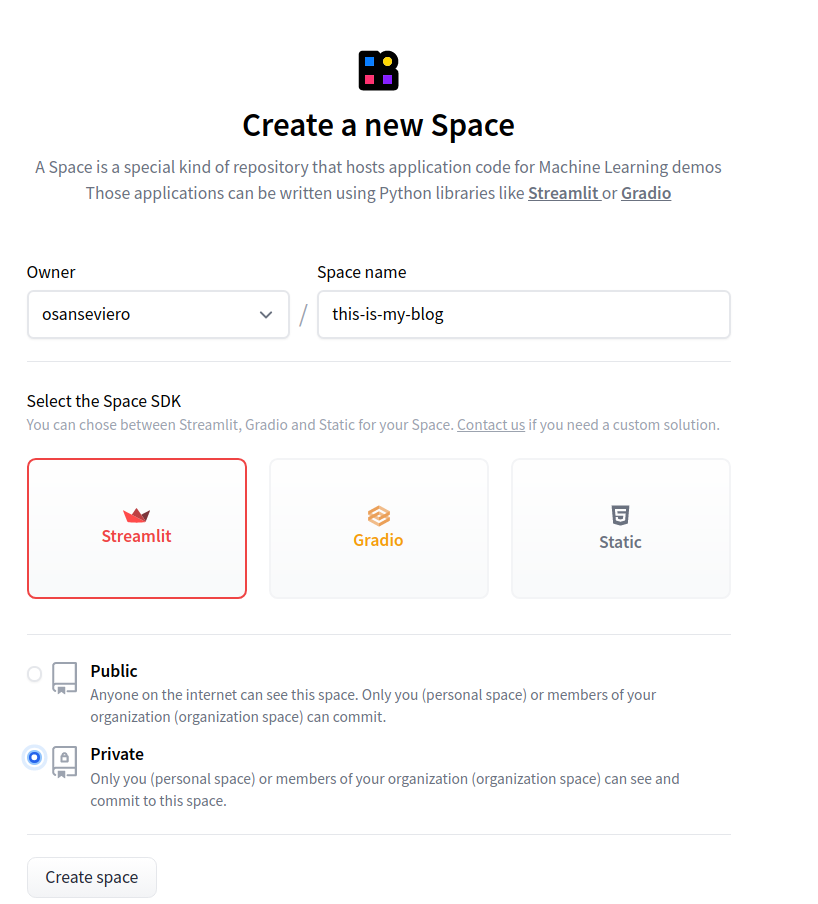Choose the Streamlit SDK card
The image size is (818, 904).
137,529
